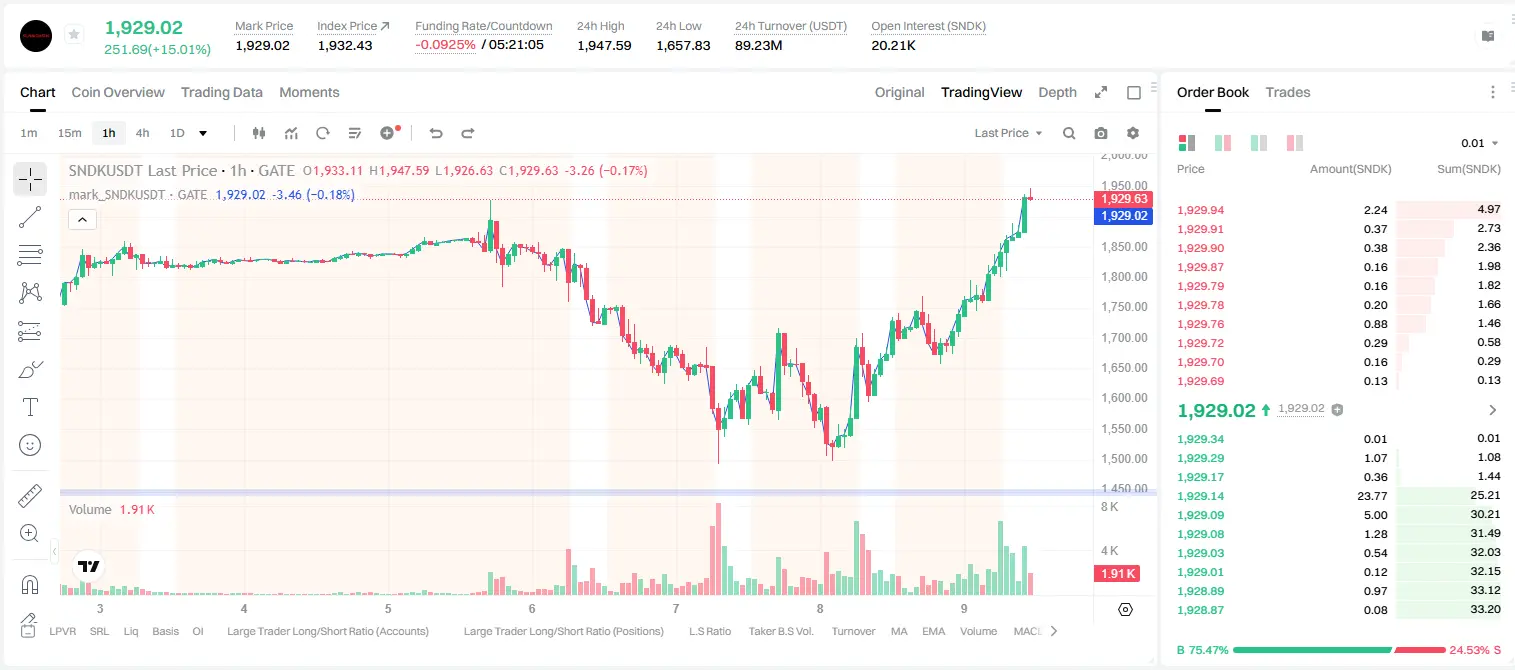This screenshot has width=1515, height=670.
Task: Click the chart screenshot camera icon
Action: 1101,133
